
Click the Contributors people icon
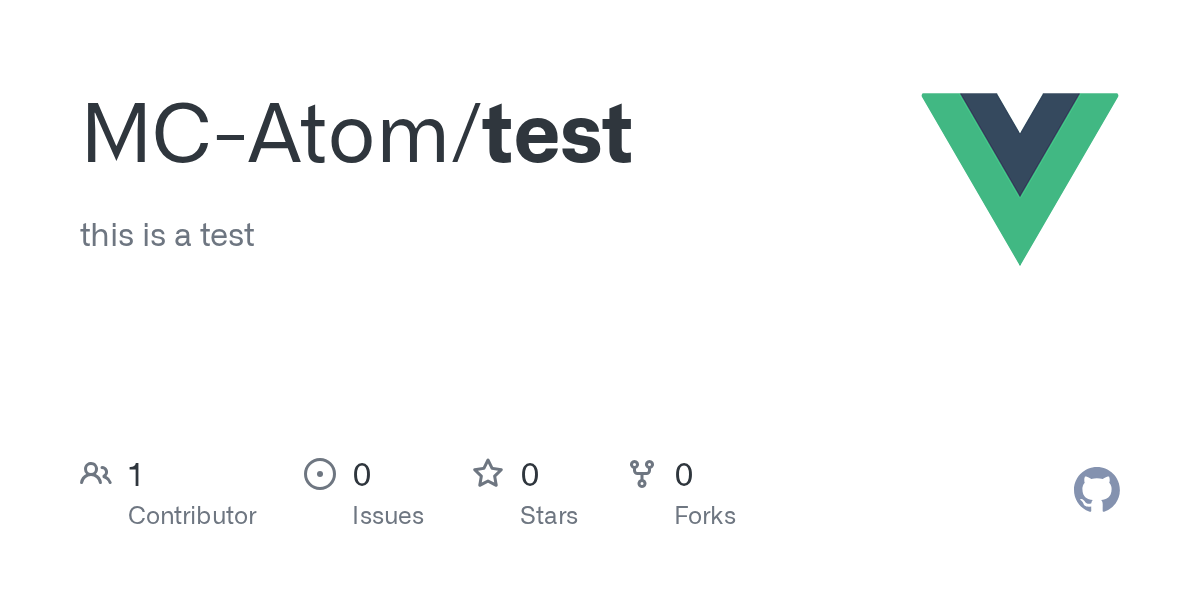96,474
